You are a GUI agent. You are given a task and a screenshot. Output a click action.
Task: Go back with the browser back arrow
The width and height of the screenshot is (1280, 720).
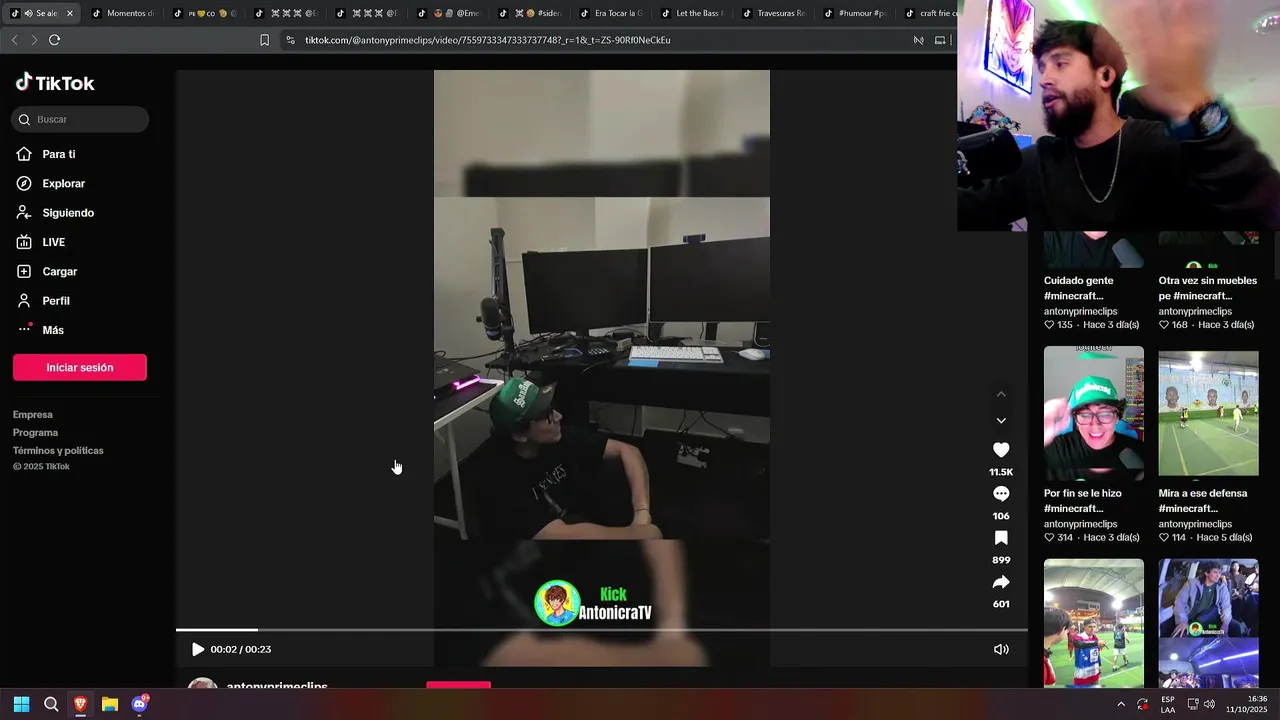(14, 40)
